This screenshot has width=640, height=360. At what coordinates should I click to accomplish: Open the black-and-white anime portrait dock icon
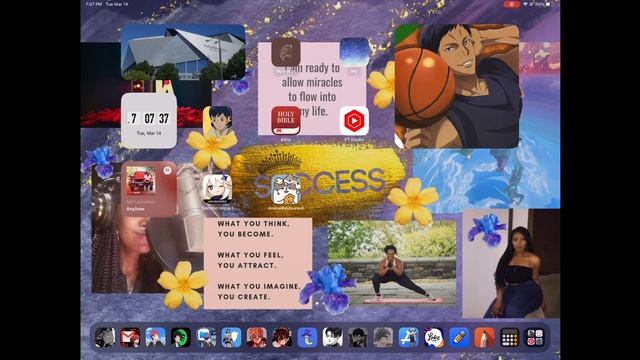333,338
